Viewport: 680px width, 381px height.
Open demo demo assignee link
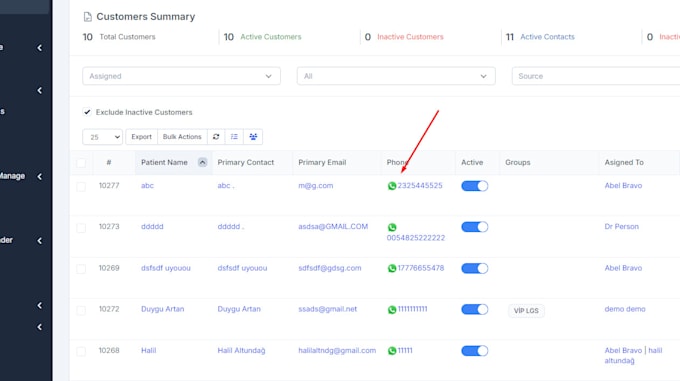(624, 309)
